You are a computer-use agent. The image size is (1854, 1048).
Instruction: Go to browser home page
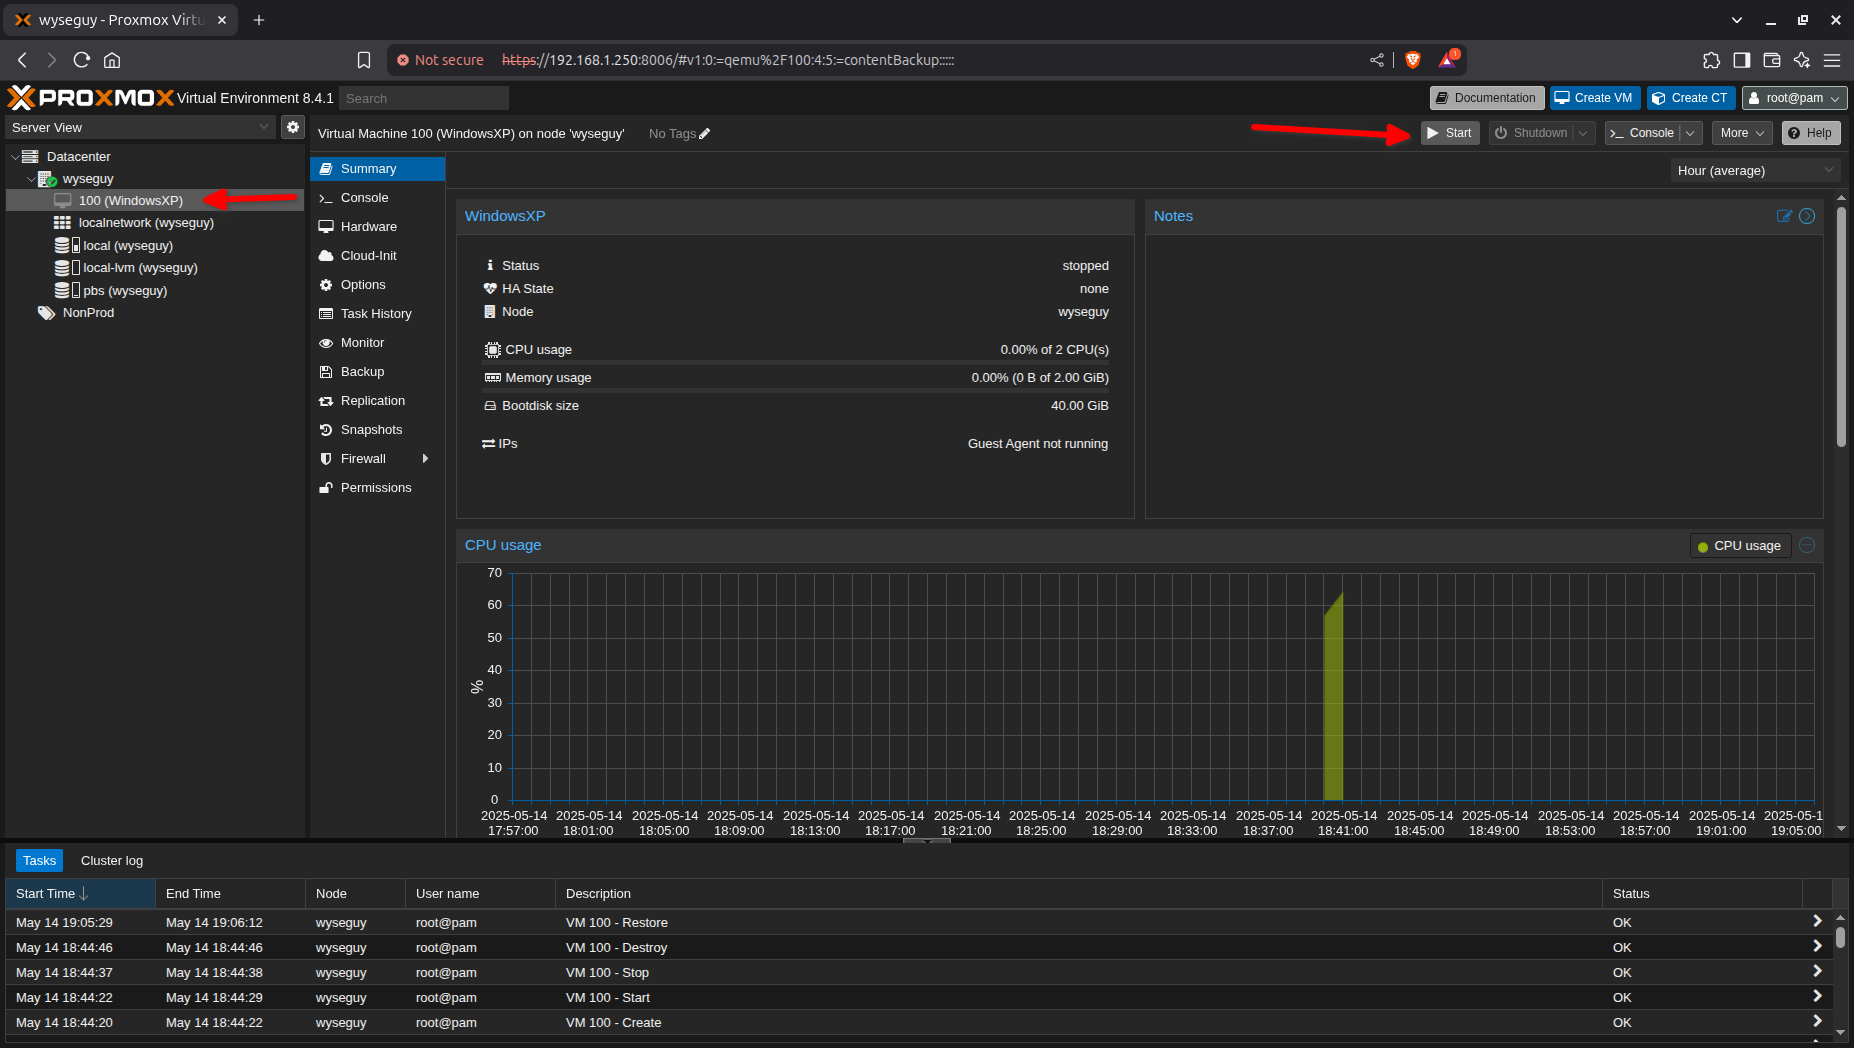click(112, 60)
